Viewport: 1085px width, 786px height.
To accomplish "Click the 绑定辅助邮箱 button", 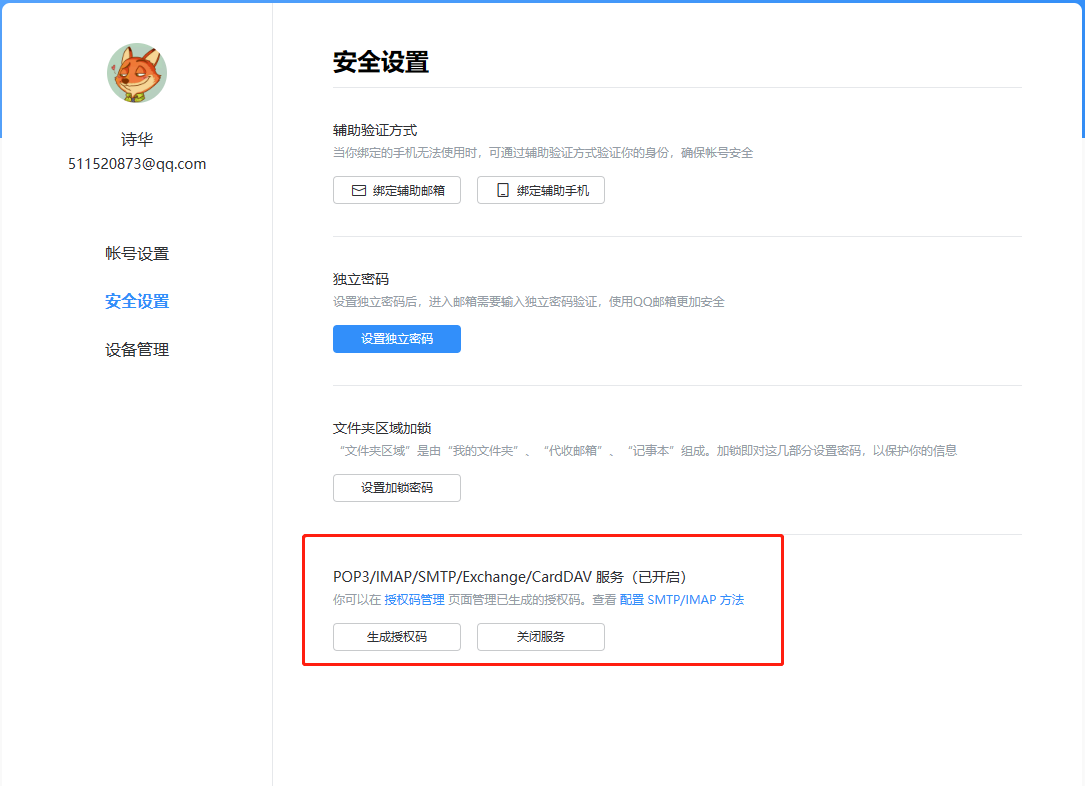I will [x=397, y=190].
